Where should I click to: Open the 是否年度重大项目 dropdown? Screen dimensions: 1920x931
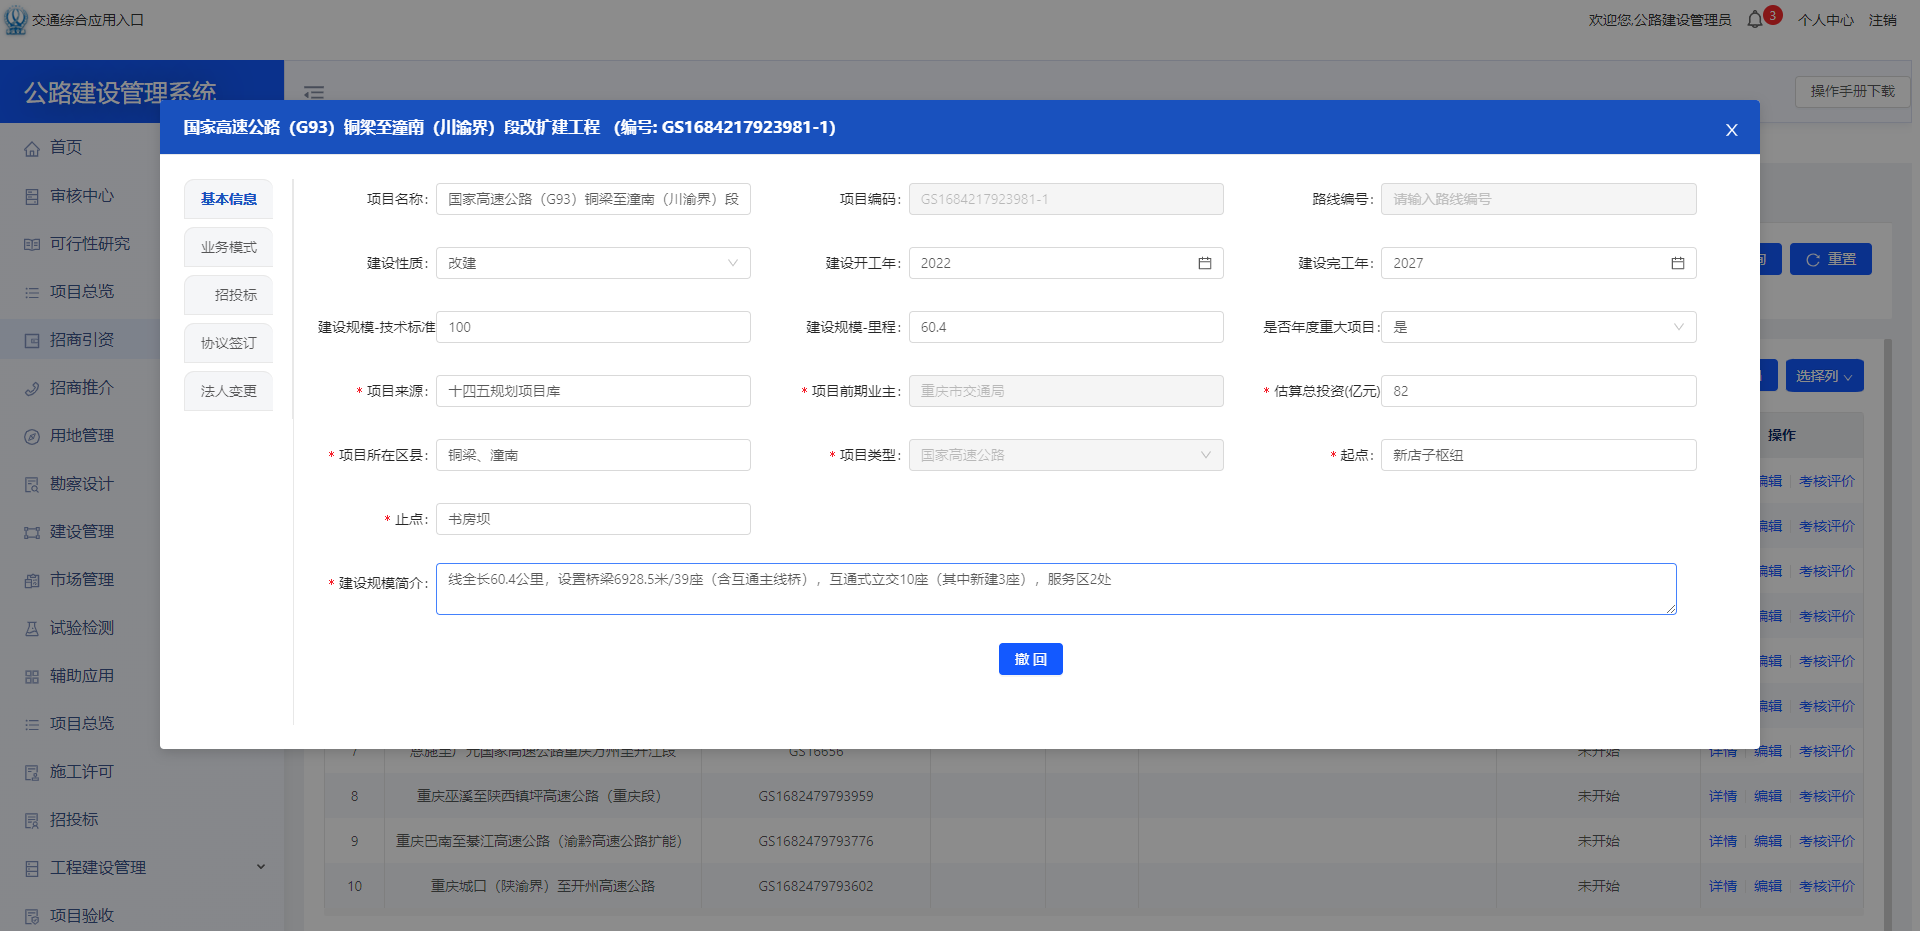point(1539,327)
